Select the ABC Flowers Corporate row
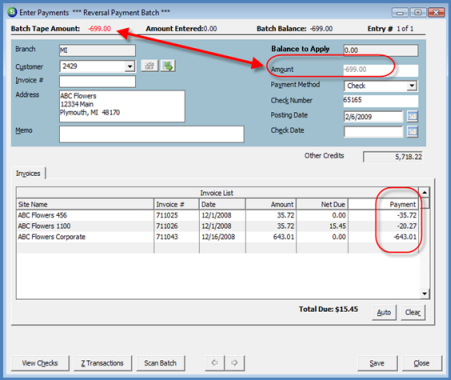The height and width of the screenshot is (380, 451). click(218, 237)
